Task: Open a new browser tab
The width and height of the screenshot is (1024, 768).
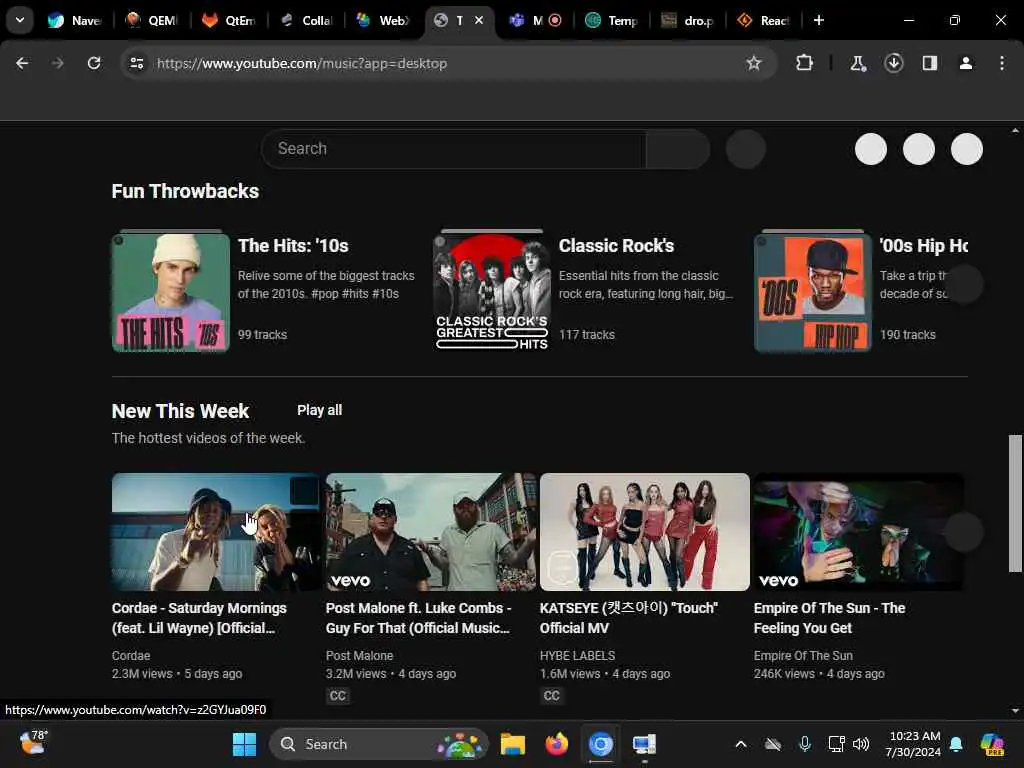Action: (x=818, y=20)
